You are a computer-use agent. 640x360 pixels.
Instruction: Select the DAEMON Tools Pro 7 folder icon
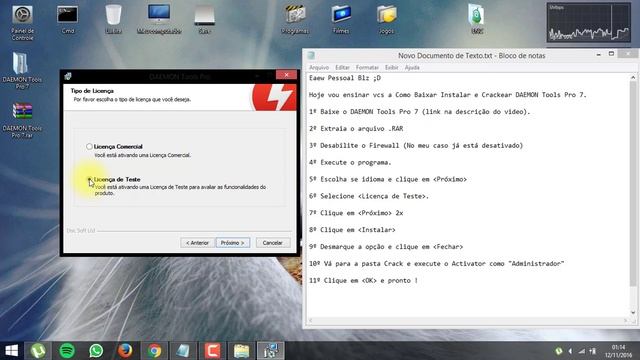[x=22, y=70]
